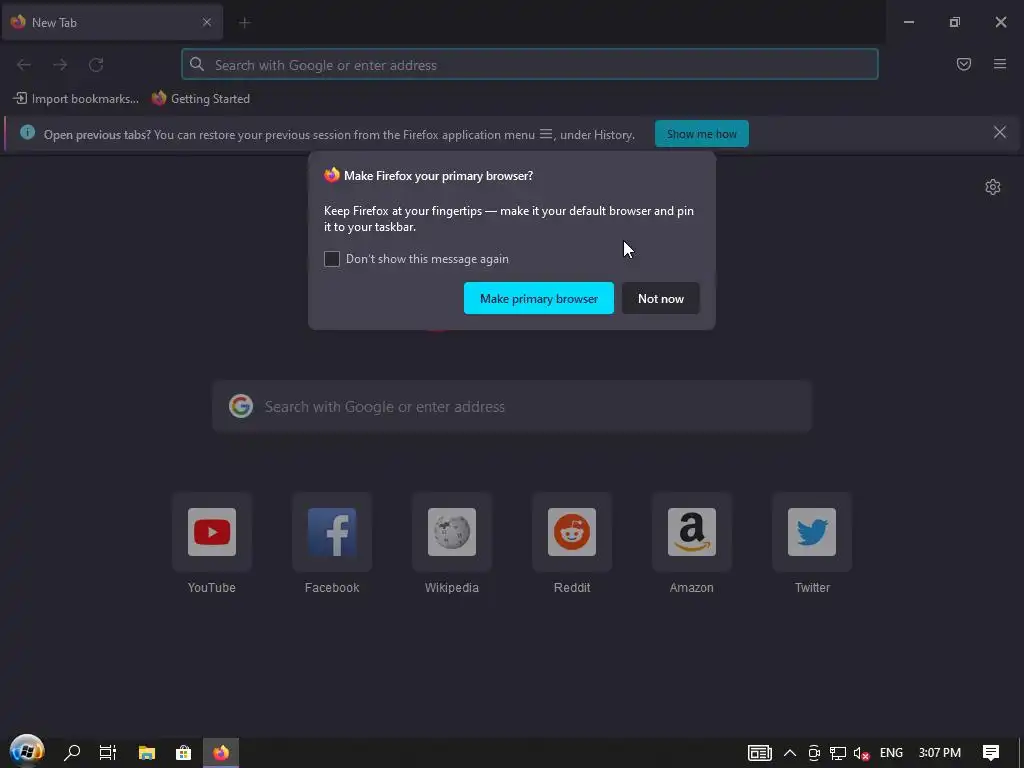Open Reddit shortcut tile
The image size is (1024, 768).
pyautogui.click(x=572, y=532)
